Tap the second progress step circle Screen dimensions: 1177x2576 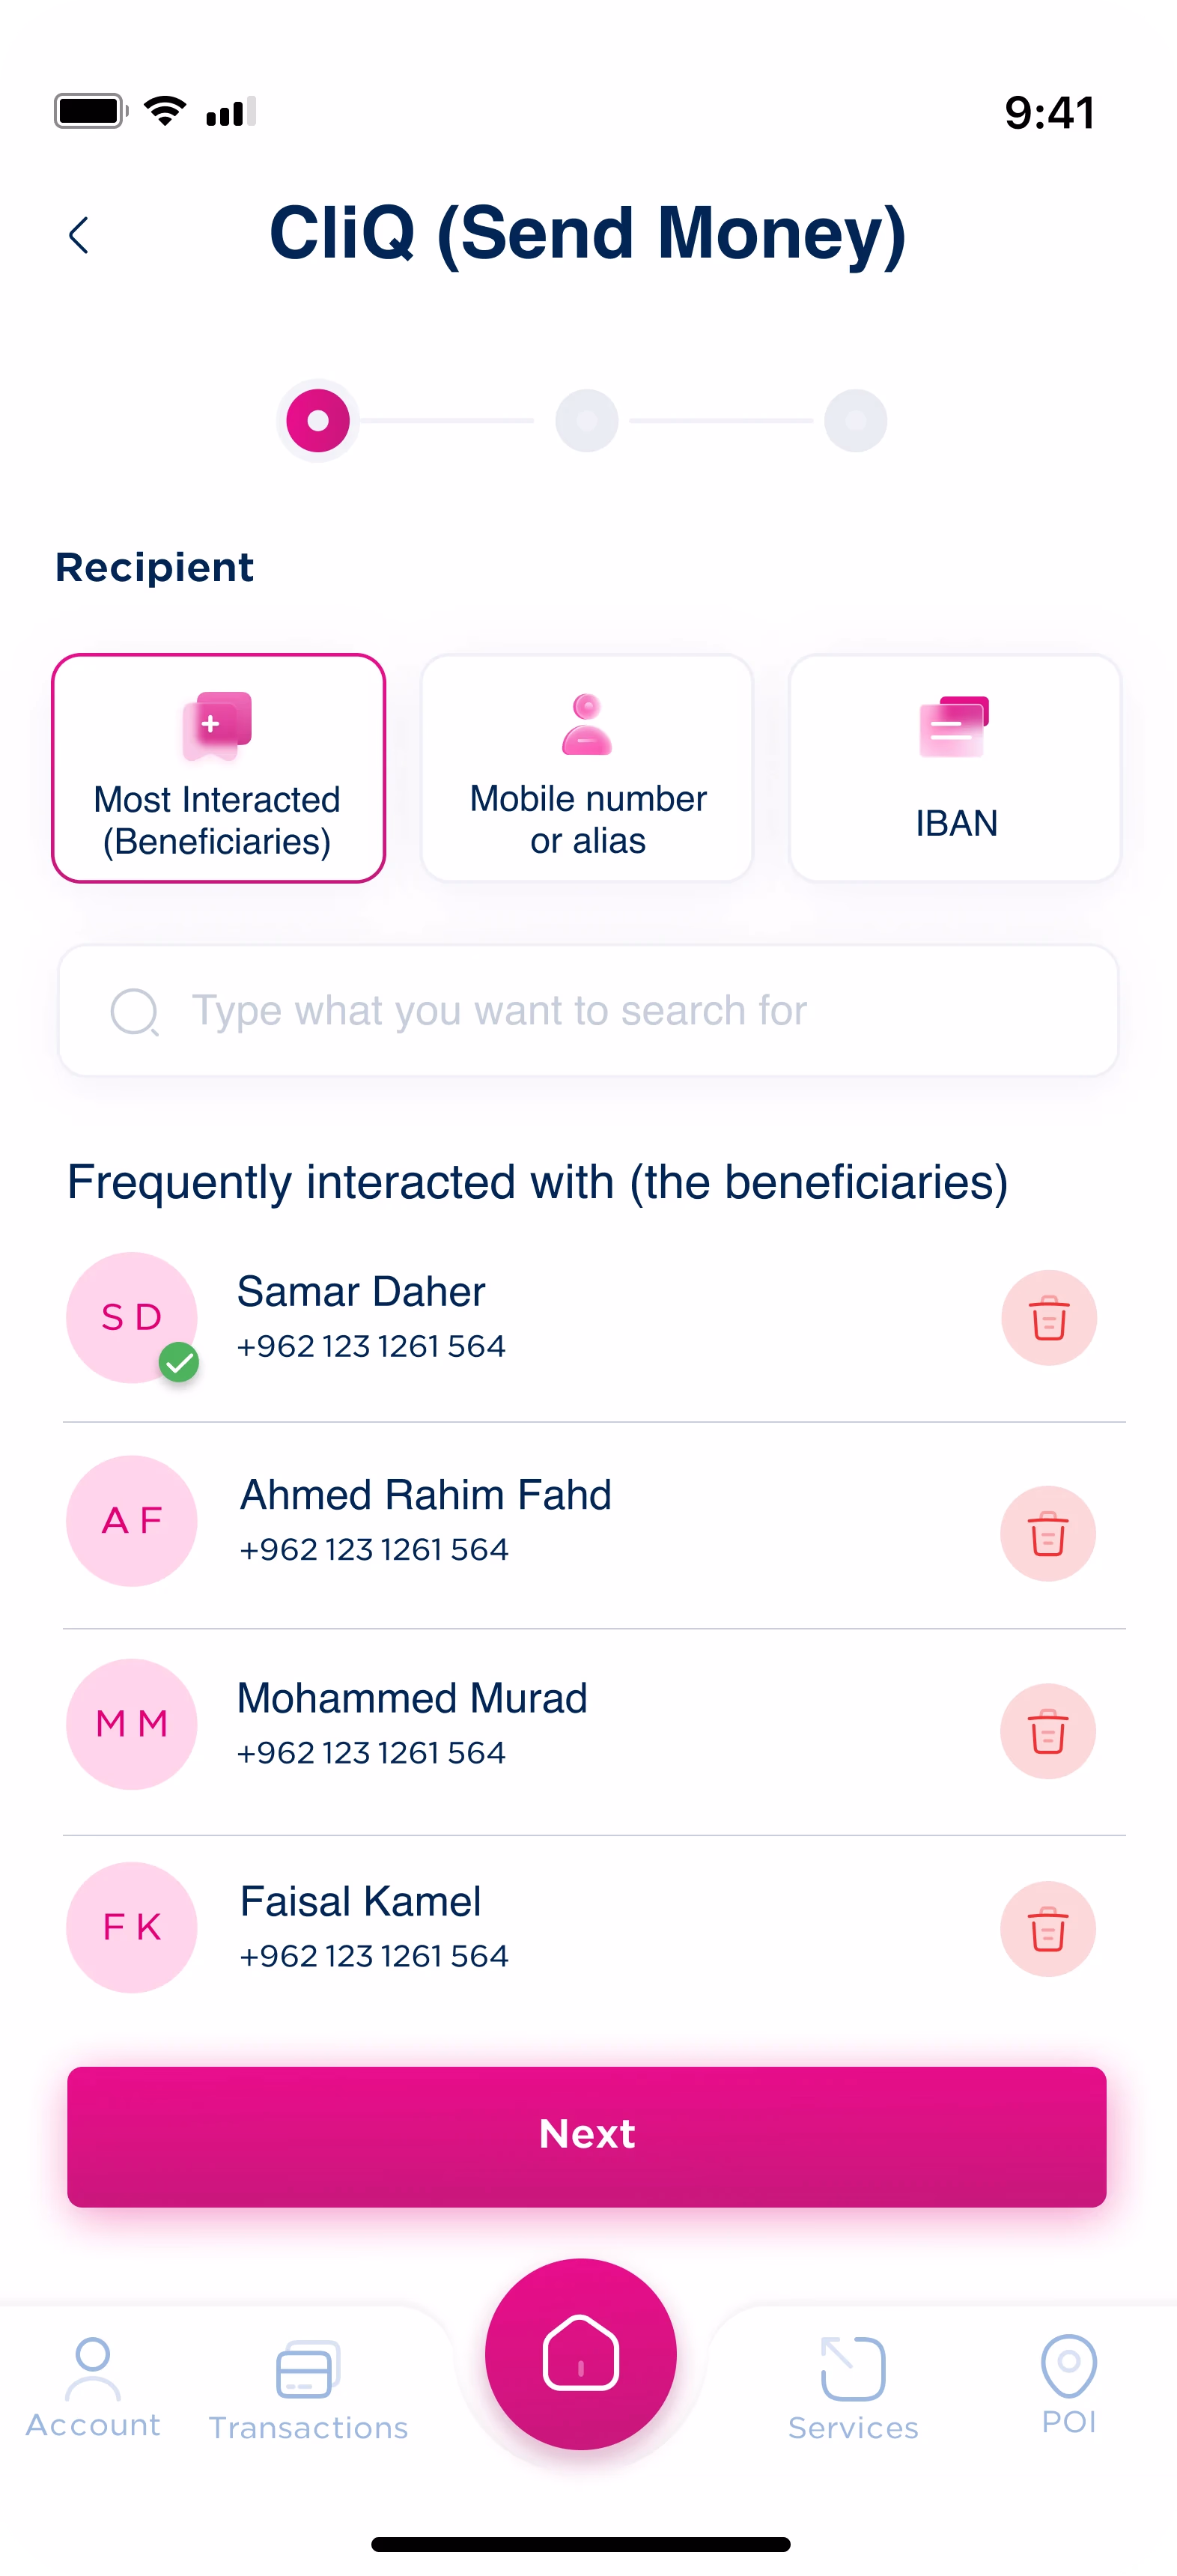click(587, 421)
